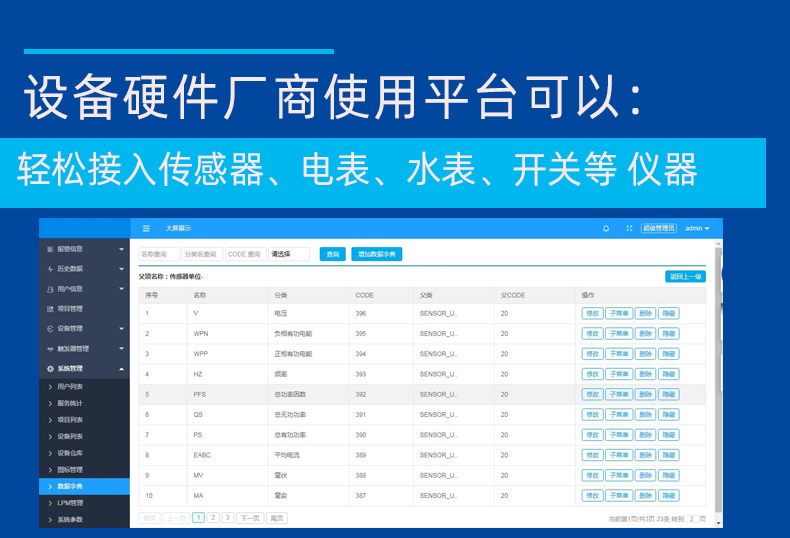790x538 pixels.
Task: Click the 项目管理 sidebar icon
Action: point(50,309)
